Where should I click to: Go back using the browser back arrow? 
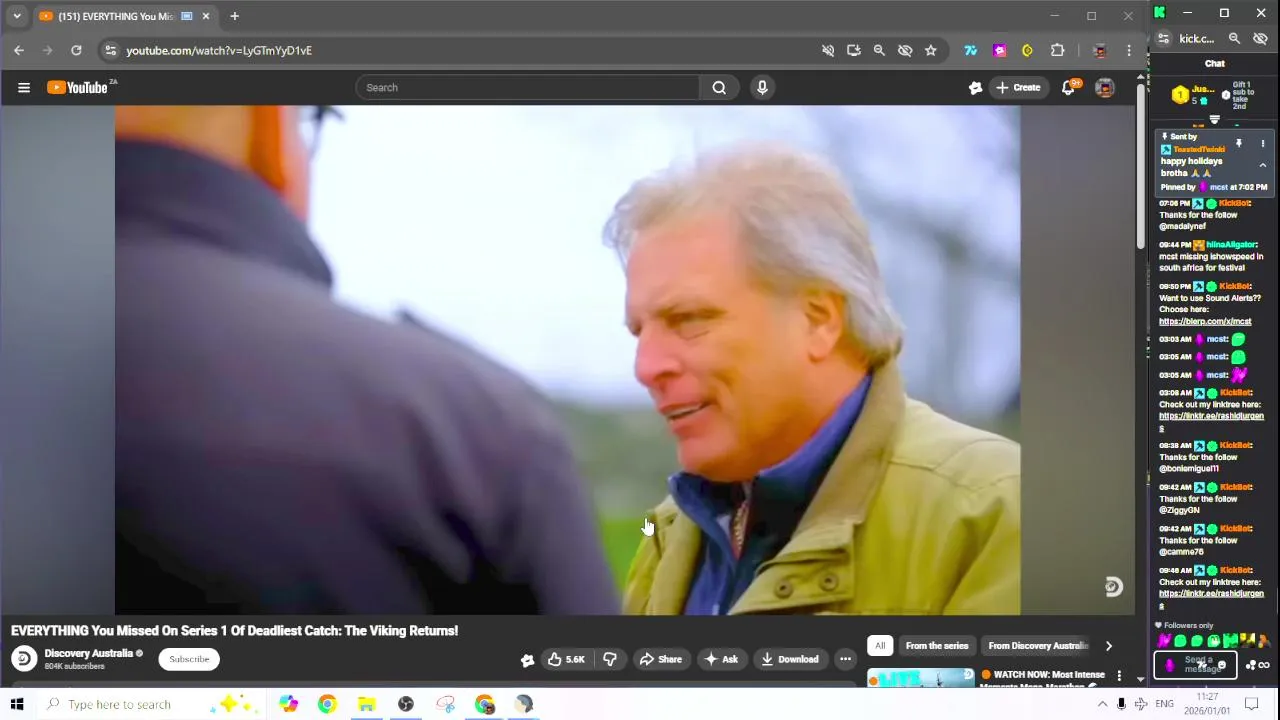tap(19, 50)
